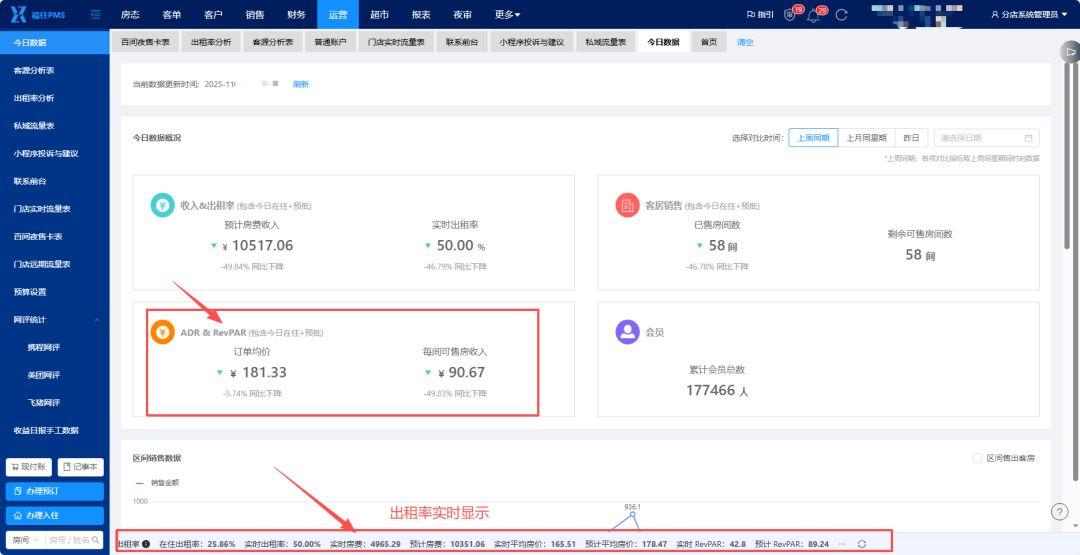
Task: Open the bell notifications with 29 badge
Action: click(x=815, y=14)
